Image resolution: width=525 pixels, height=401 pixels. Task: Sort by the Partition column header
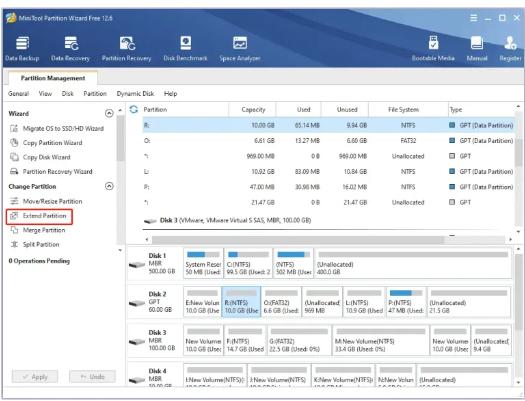pyautogui.click(x=185, y=109)
